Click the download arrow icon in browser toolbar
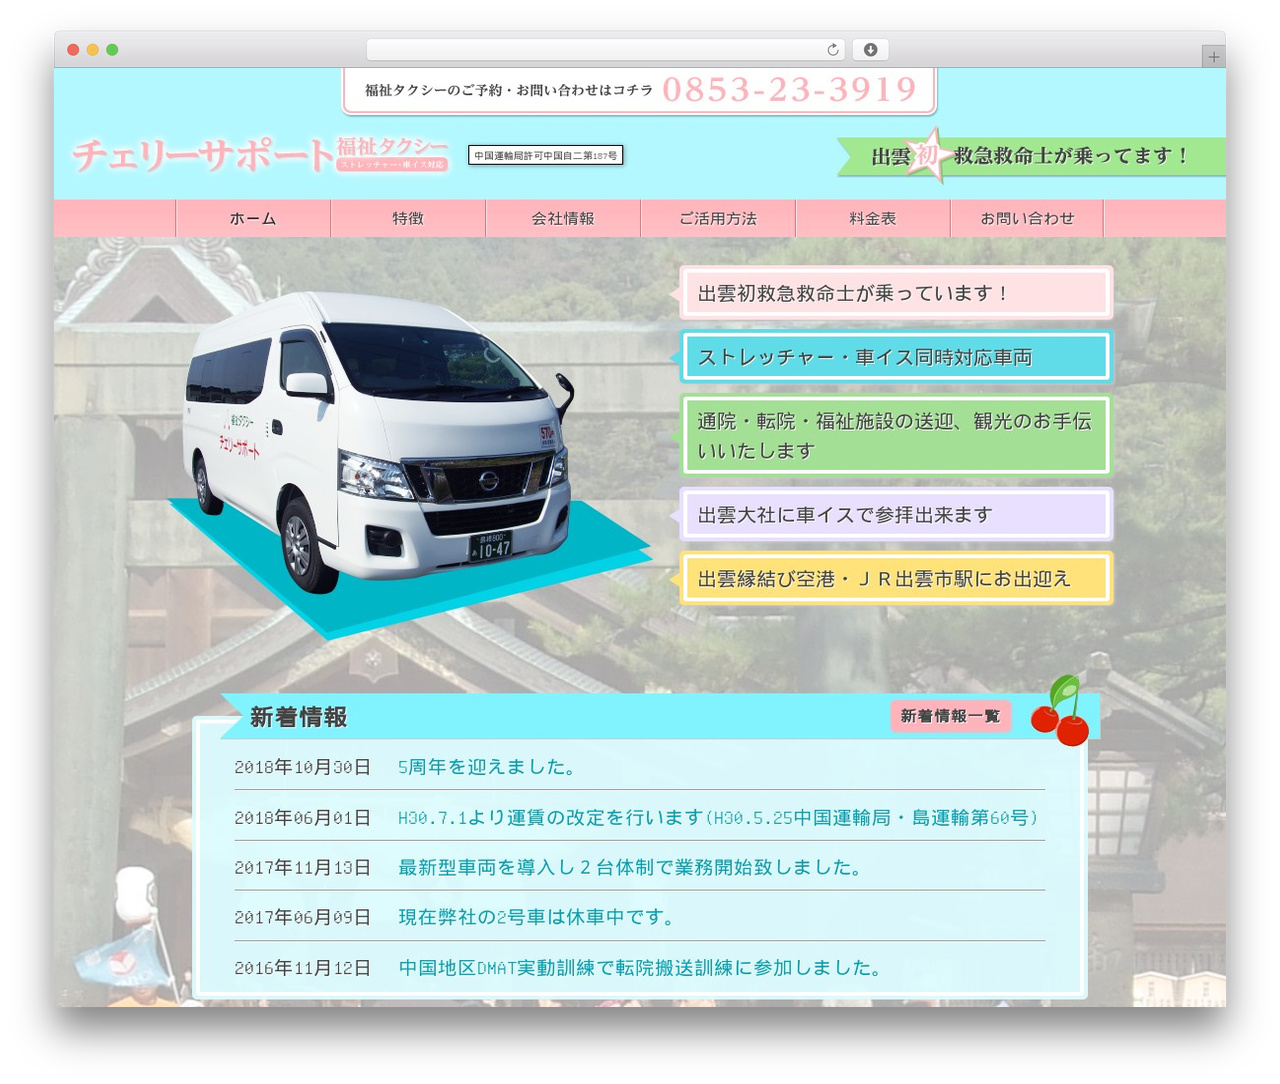 tap(870, 50)
